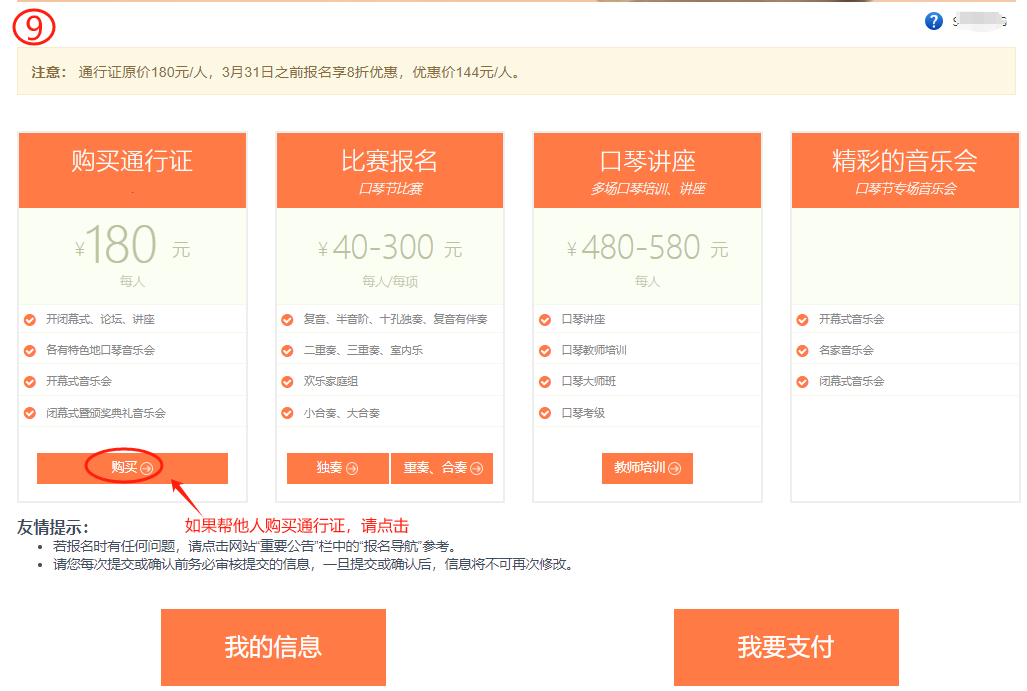Click the checkmark icon beside 开闭幕式、论坛、讲座

pos(30,320)
